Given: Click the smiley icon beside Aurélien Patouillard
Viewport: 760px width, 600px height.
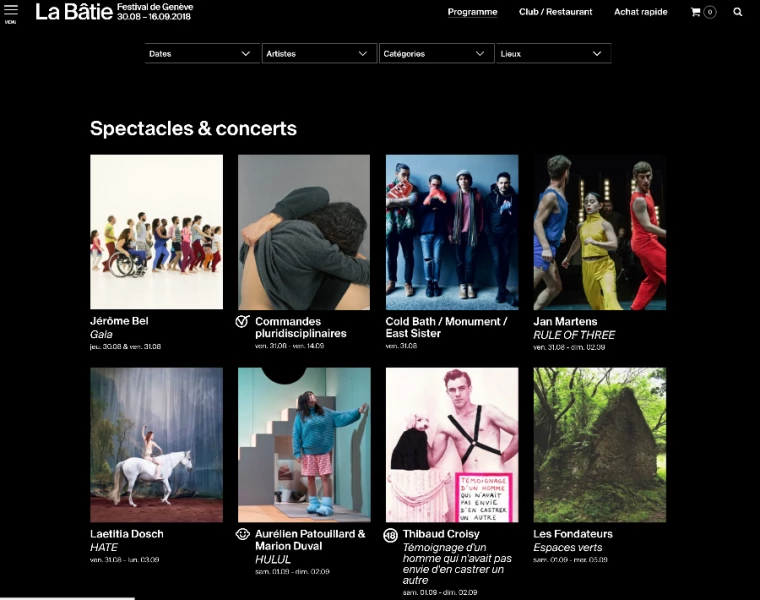Looking at the screenshot, I should point(242,534).
